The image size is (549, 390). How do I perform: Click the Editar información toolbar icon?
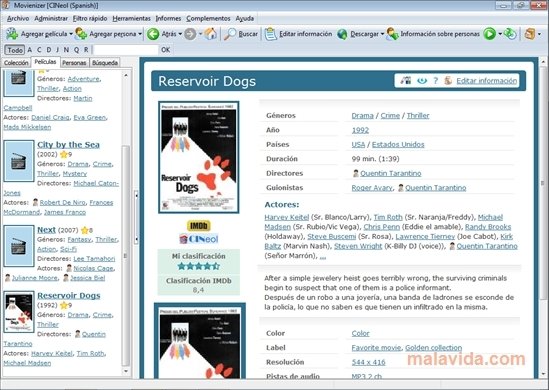[x=271, y=34]
